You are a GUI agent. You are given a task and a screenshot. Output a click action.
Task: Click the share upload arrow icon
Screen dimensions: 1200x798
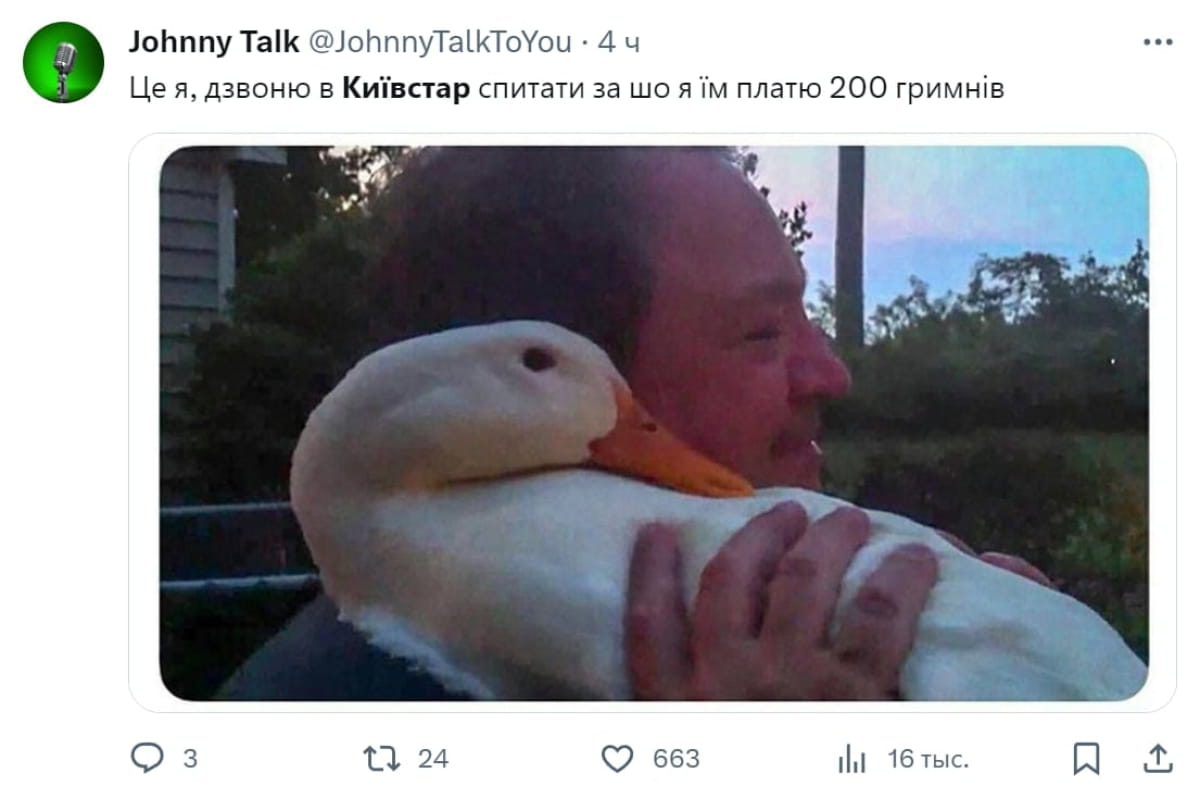[x=1157, y=758]
